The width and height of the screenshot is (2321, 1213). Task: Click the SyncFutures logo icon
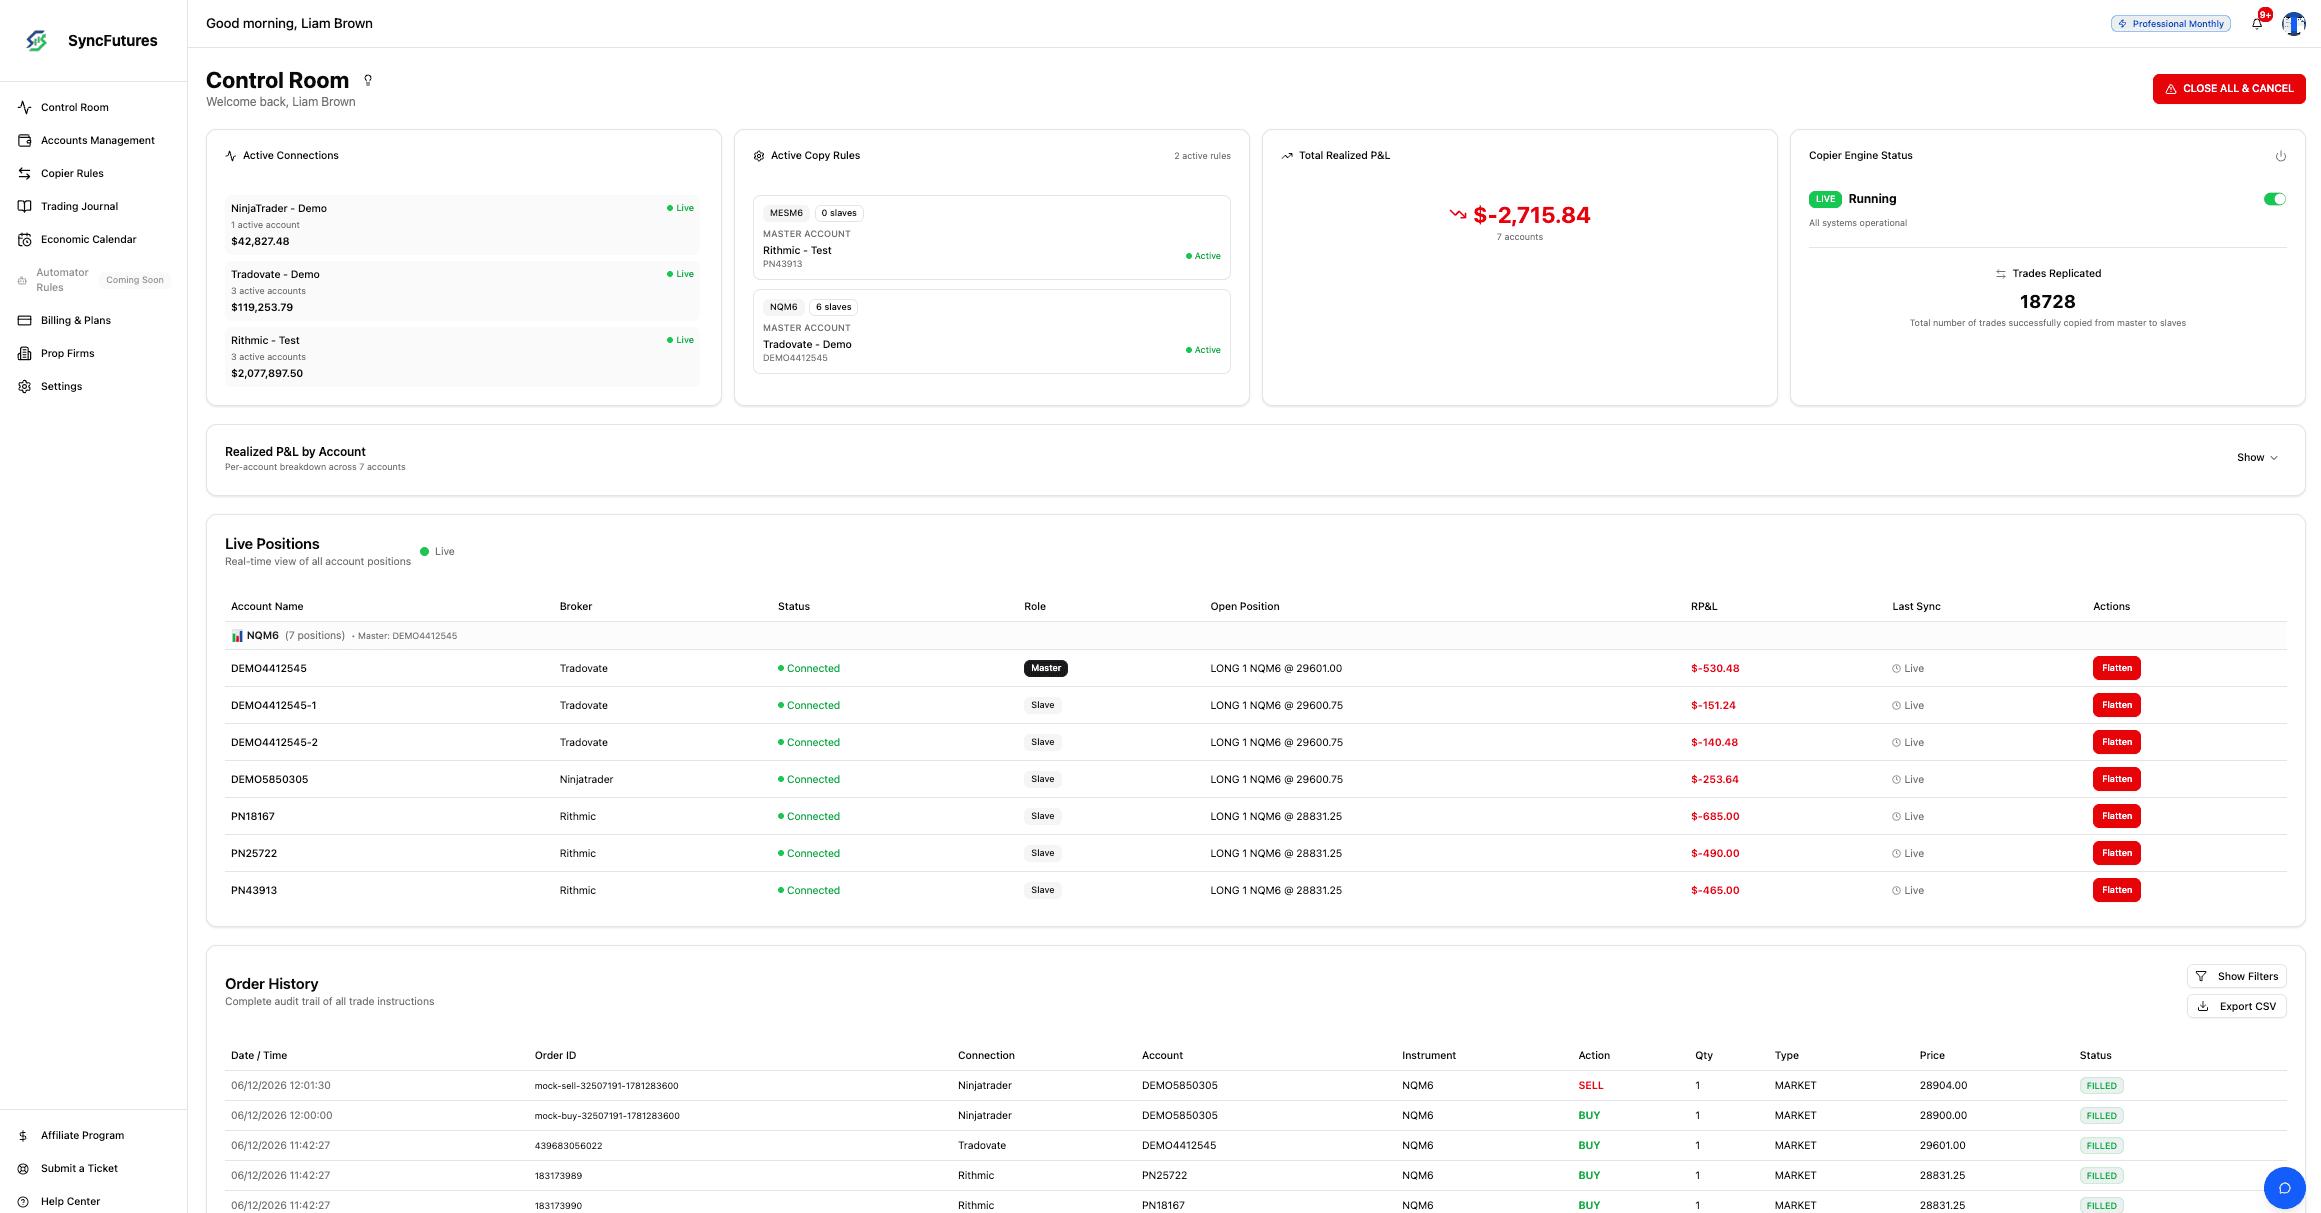[x=37, y=40]
